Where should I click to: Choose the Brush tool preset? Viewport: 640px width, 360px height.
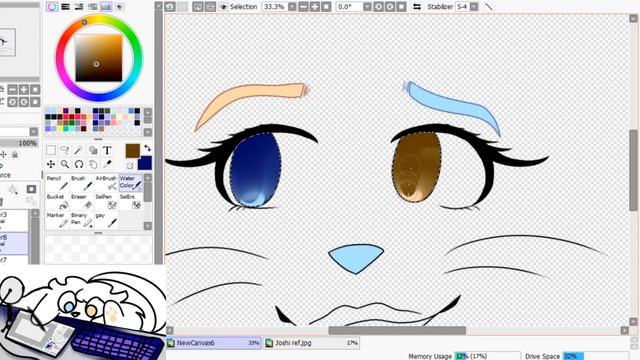tap(82, 183)
